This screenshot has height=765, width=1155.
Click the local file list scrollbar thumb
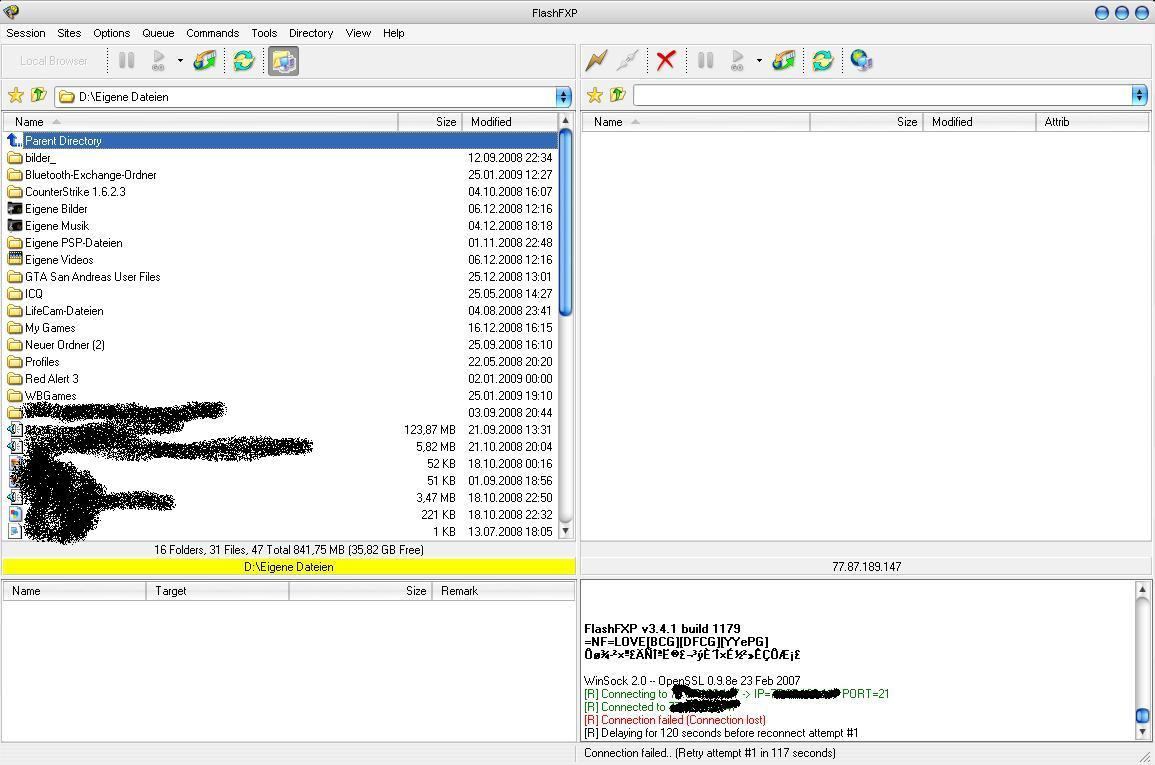pyautogui.click(x=566, y=223)
